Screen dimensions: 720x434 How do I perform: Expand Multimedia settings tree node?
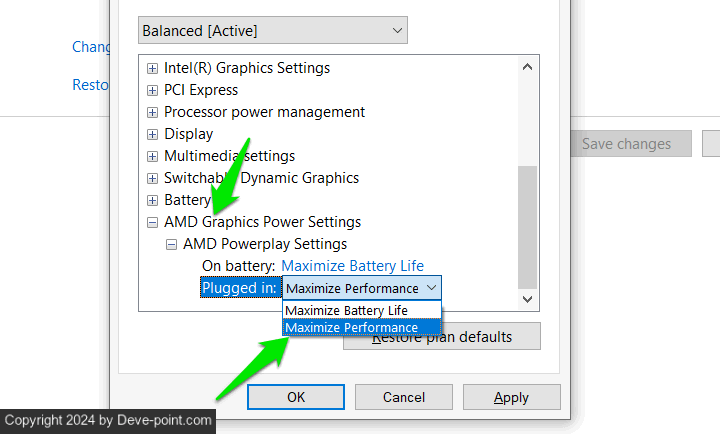tap(153, 156)
